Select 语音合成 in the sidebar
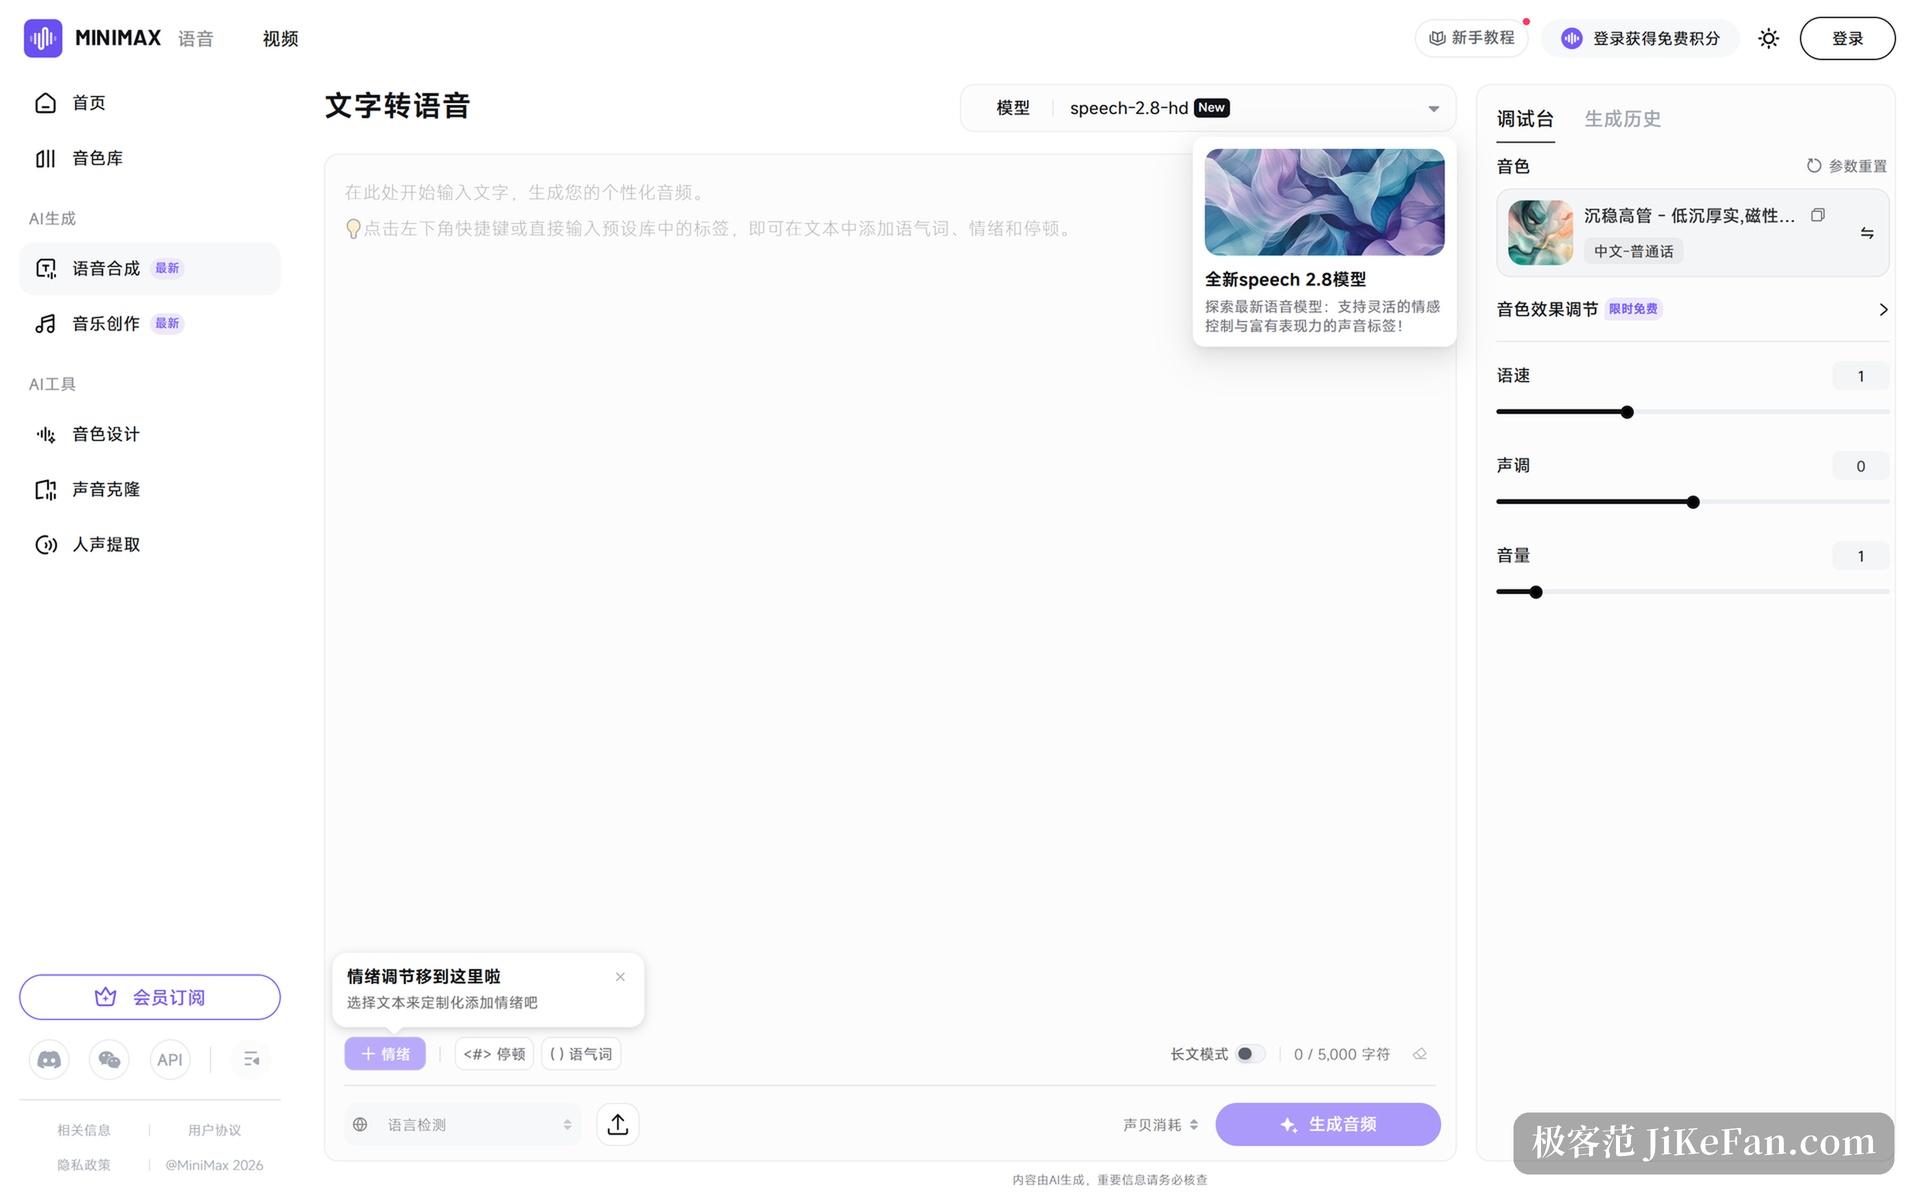The width and height of the screenshot is (1920, 1200). pos(150,268)
